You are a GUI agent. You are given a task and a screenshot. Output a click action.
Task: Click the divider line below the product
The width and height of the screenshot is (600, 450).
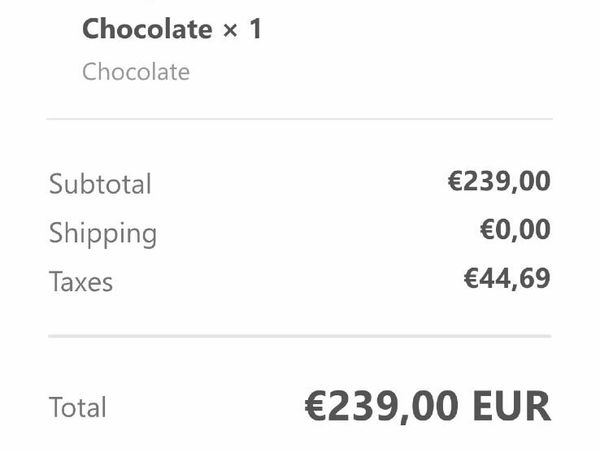[x=299, y=119]
